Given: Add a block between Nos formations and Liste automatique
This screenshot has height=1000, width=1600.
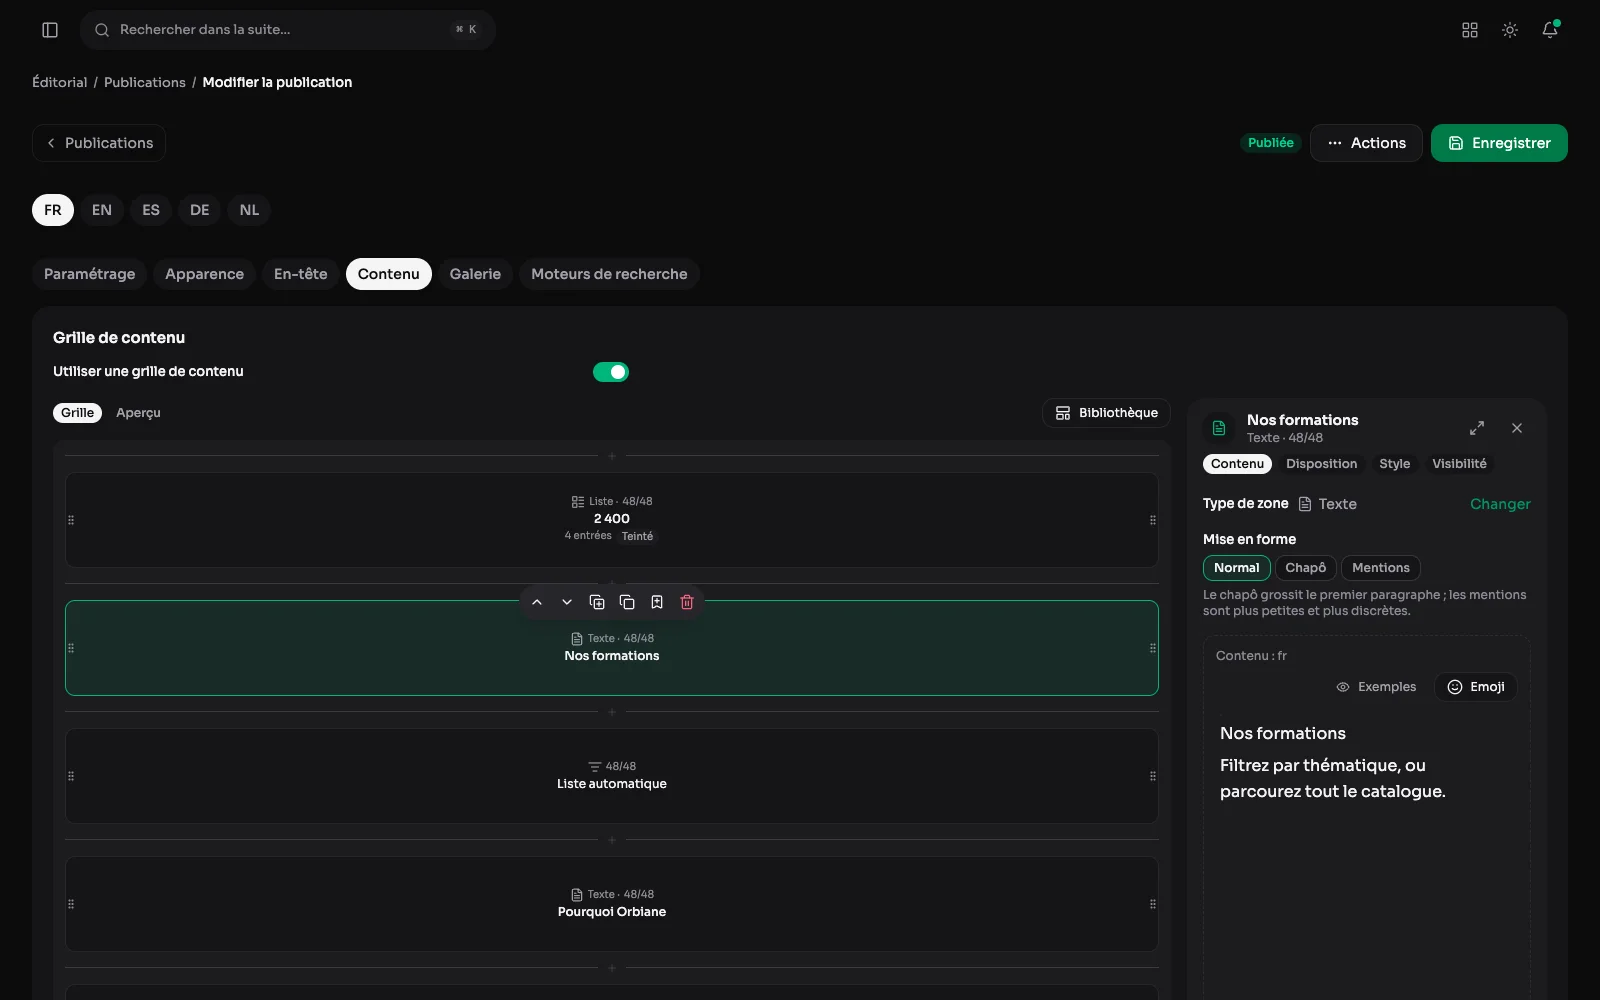Looking at the screenshot, I should click(612, 712).
